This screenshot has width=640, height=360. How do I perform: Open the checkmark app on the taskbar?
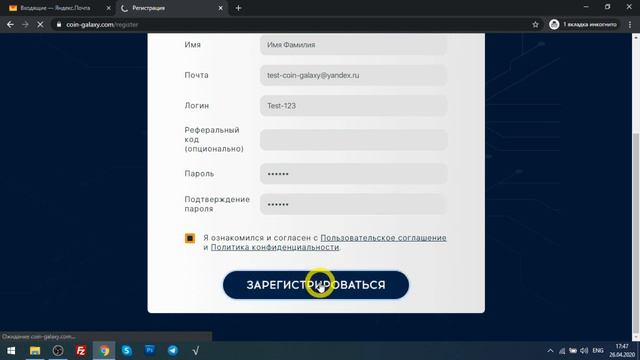(196, 351)
